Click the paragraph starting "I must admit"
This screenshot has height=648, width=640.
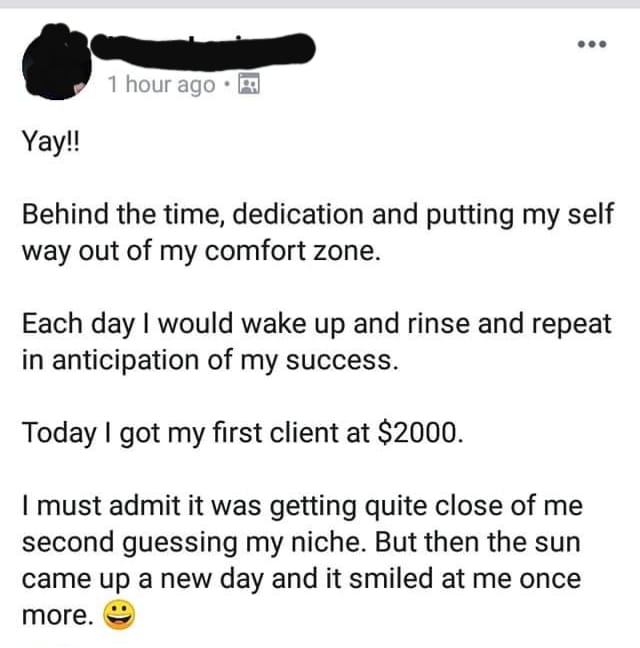pos(302,560)
